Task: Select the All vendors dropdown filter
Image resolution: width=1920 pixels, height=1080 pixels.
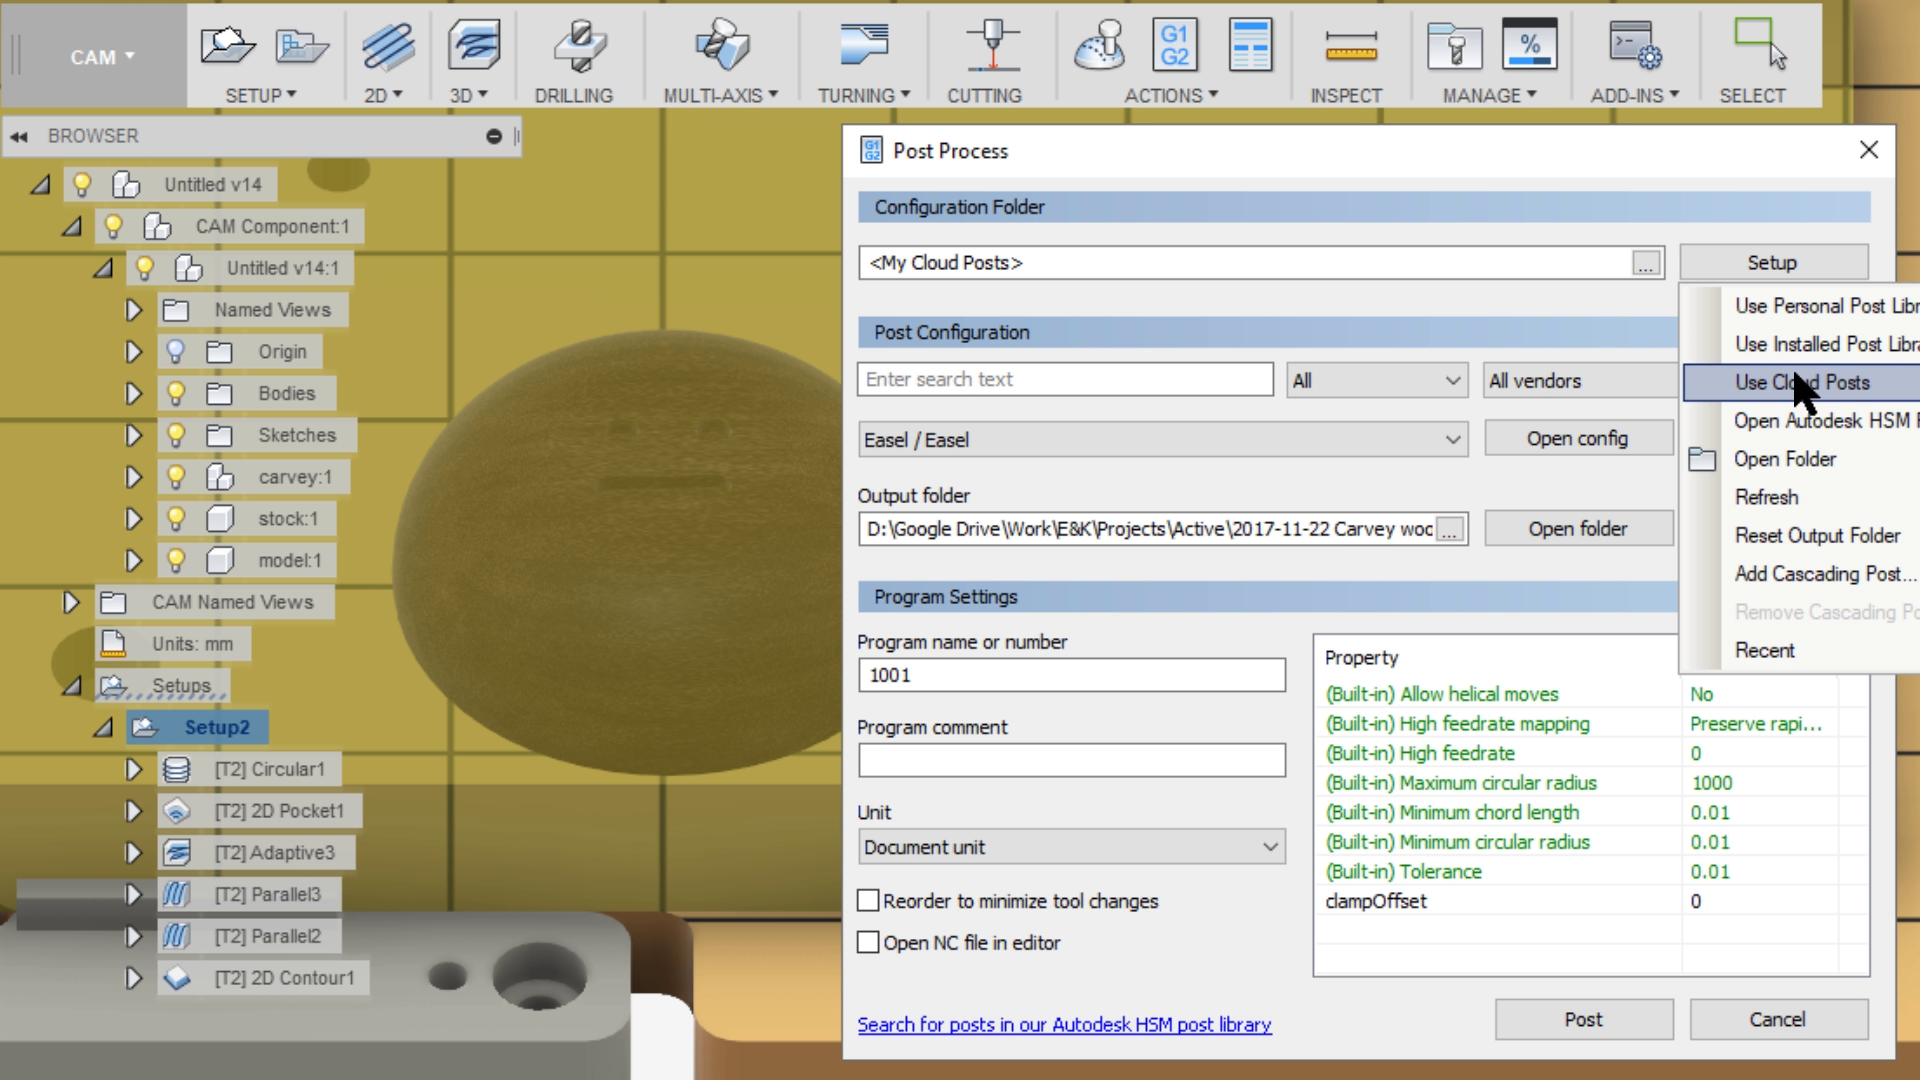Action: (x=1577, y=381)
